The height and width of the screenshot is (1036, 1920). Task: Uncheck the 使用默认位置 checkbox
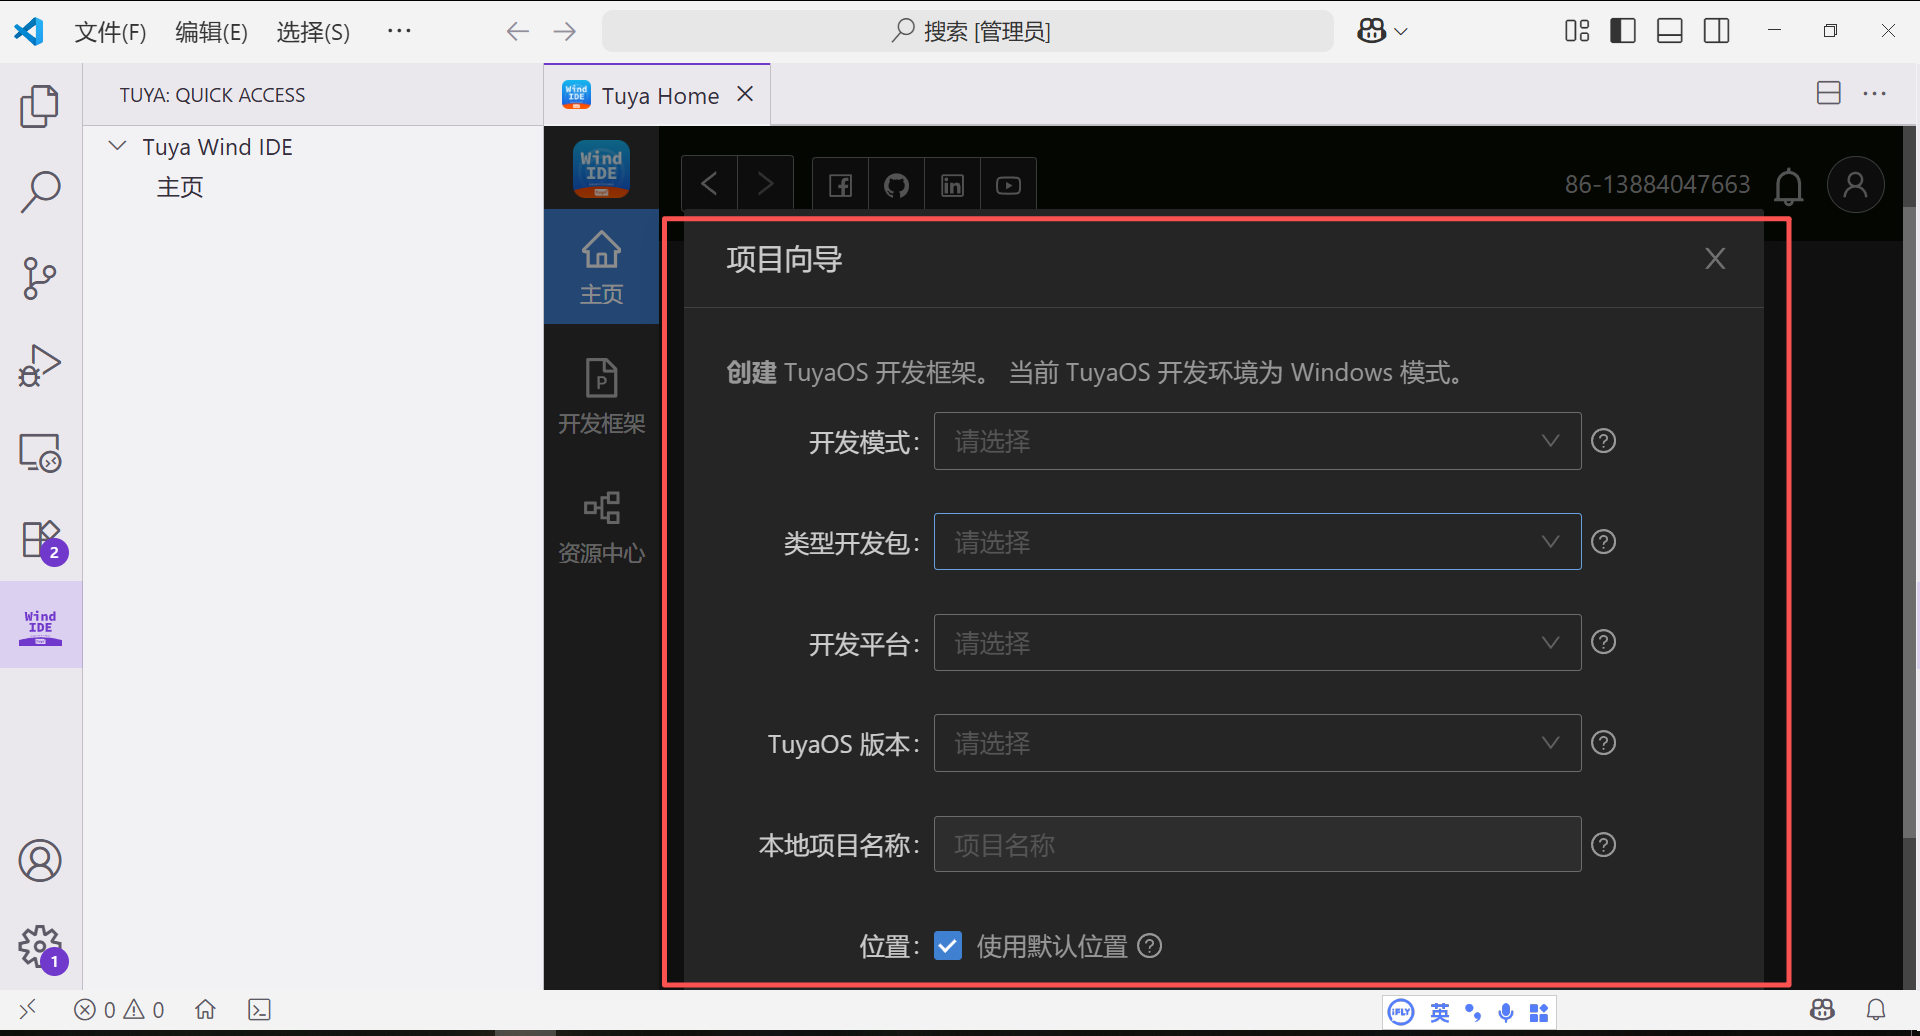(946, 945)
